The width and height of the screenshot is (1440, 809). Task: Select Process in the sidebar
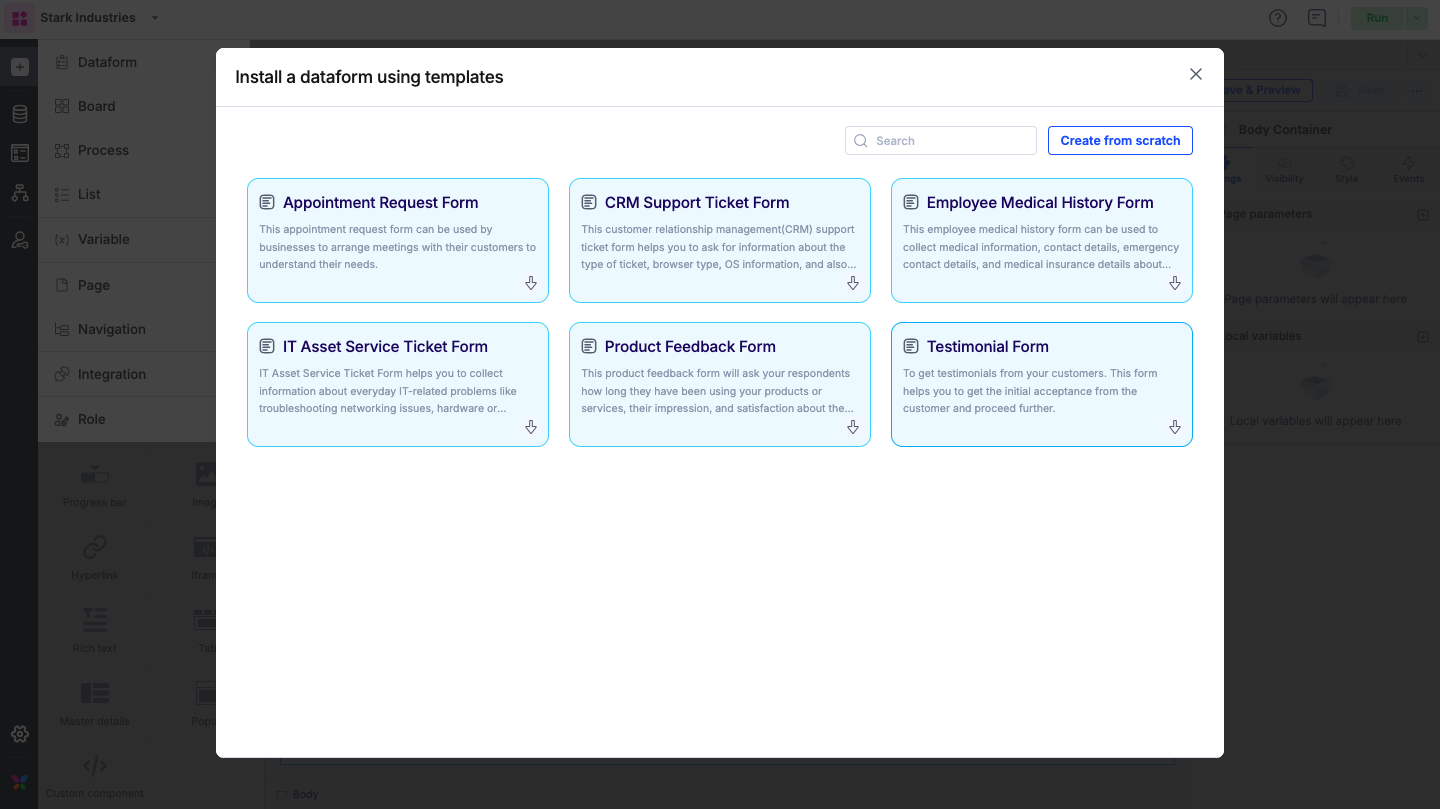(103, 150)
